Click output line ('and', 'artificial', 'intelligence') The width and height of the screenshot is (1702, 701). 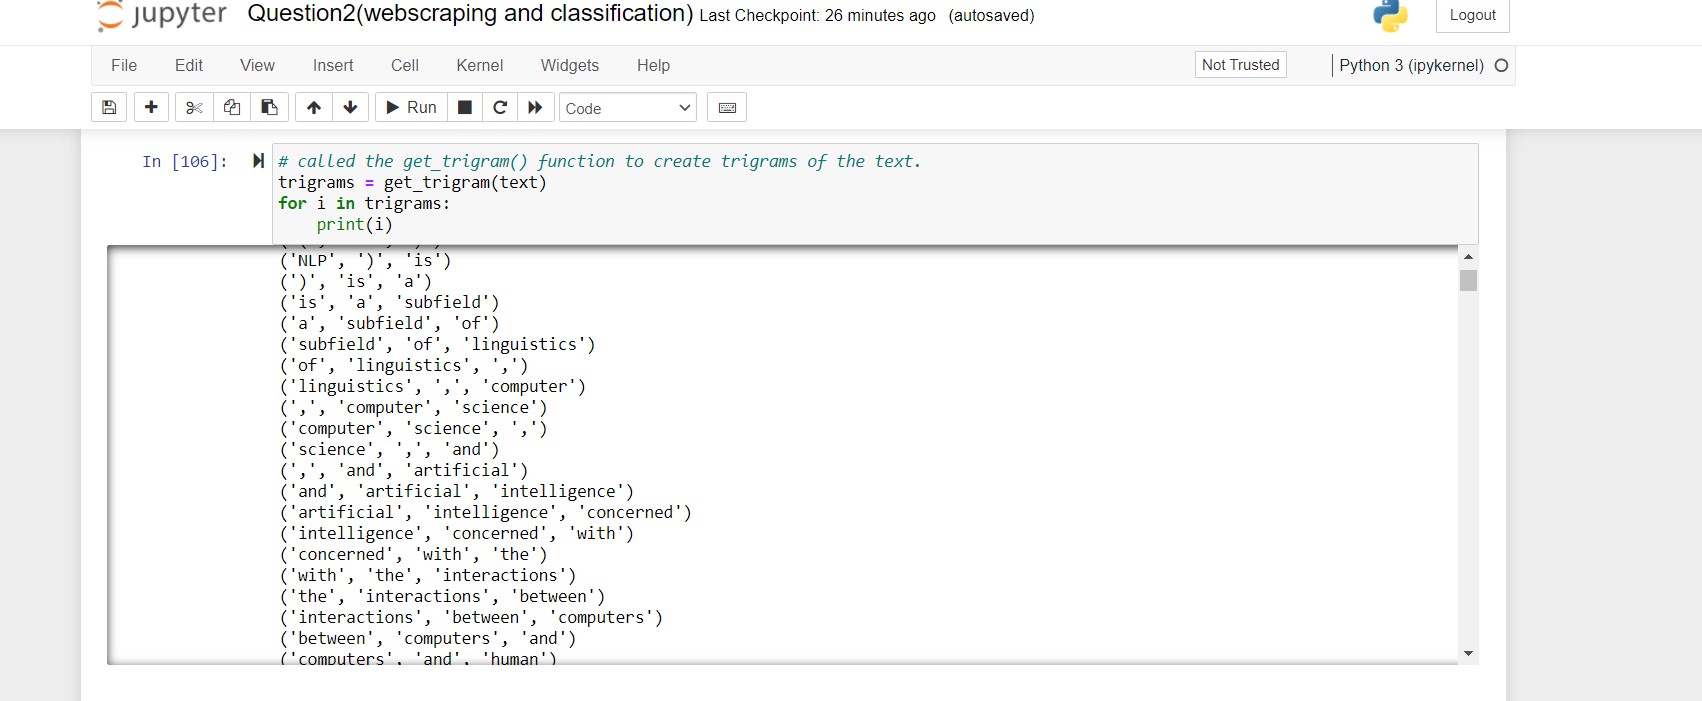pos(456,491)
